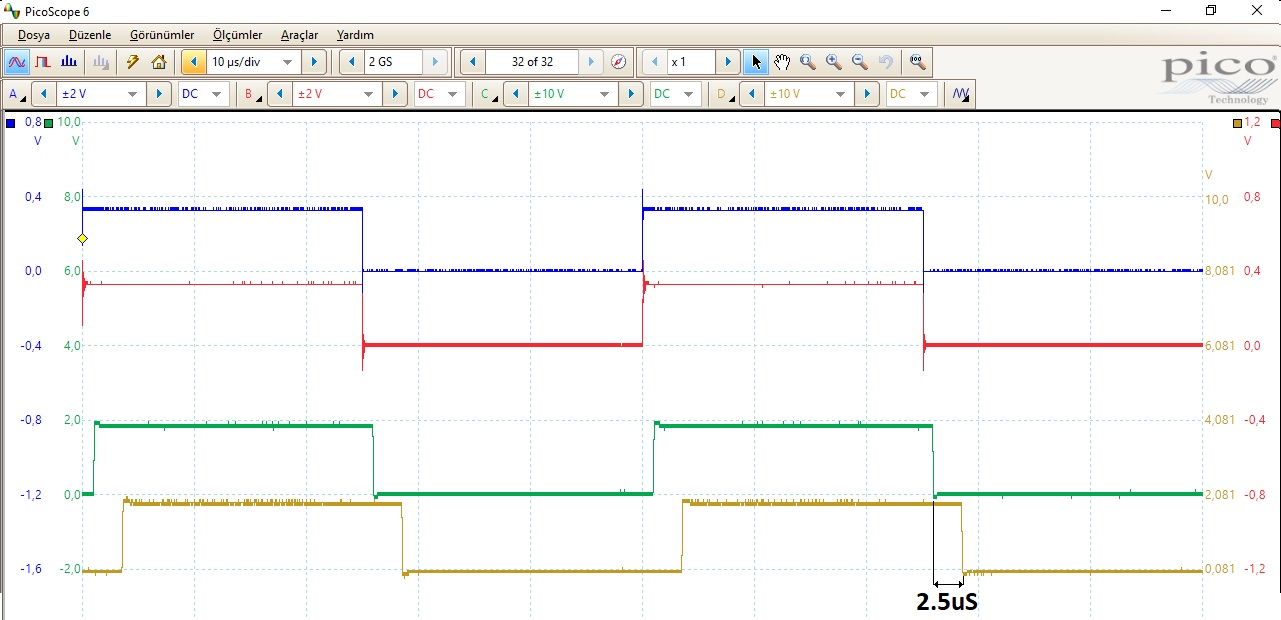Screen dimensions: 1281x620
Task: Open the 10 µs/div timebase dropdown
Action: [x=288, y=62]
